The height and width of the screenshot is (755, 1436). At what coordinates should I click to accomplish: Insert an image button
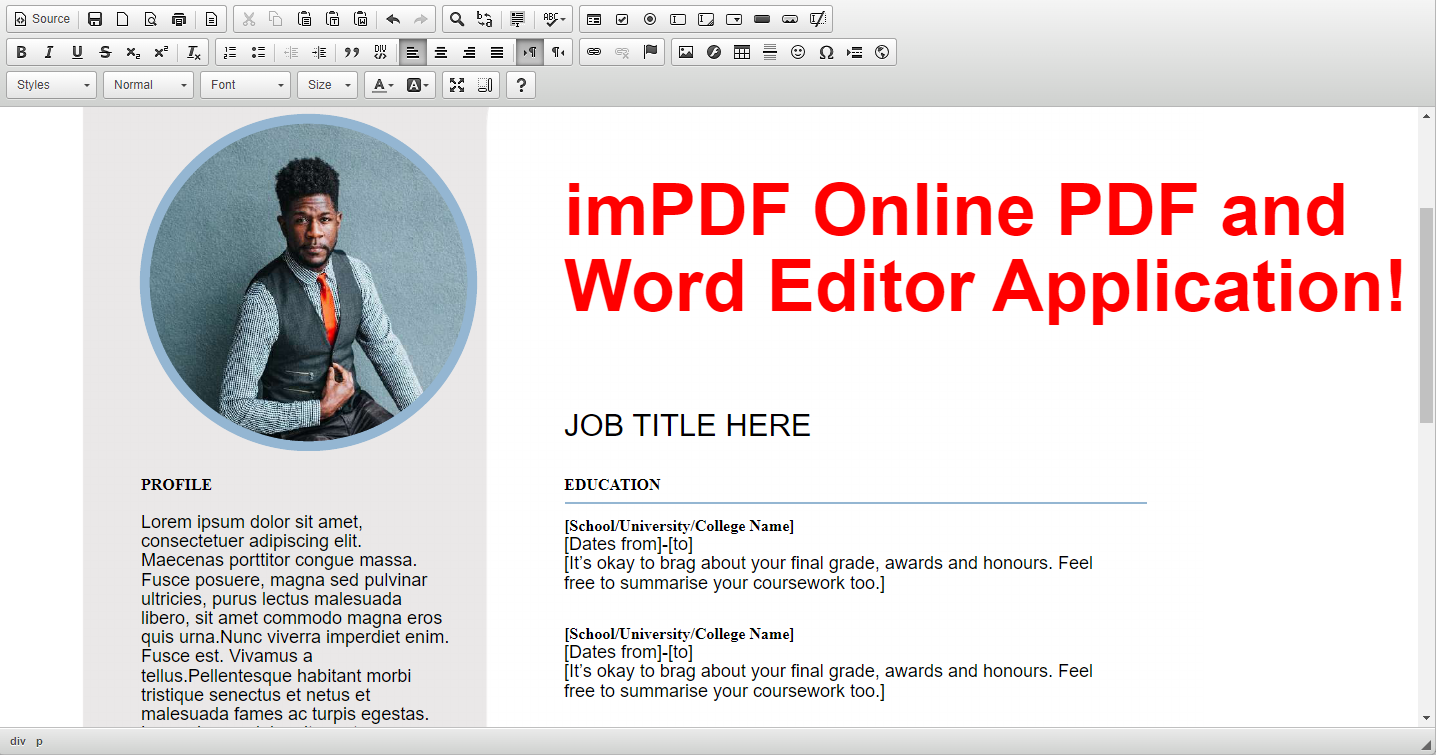790,19
